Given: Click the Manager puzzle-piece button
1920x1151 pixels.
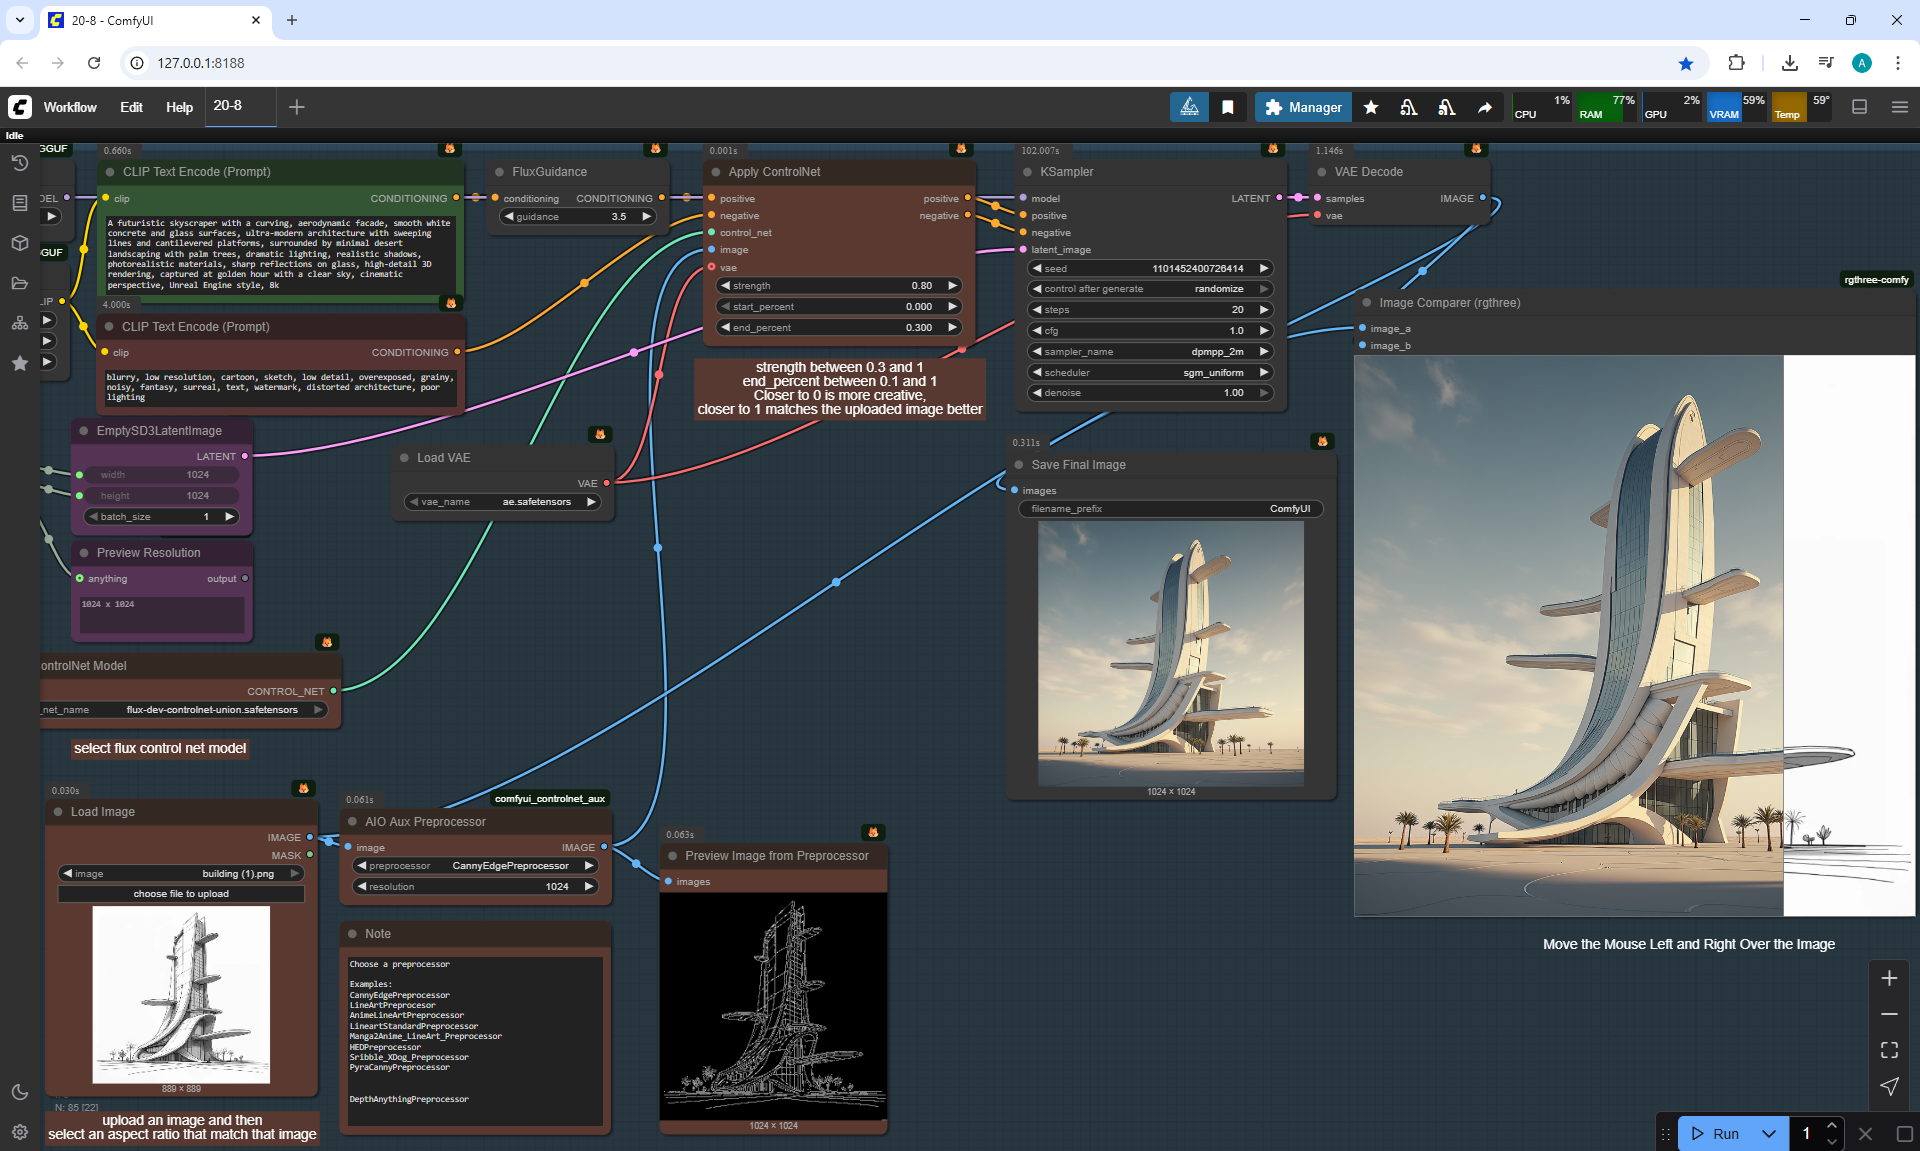Looking at the screenshot, I should click(1303, 107).
